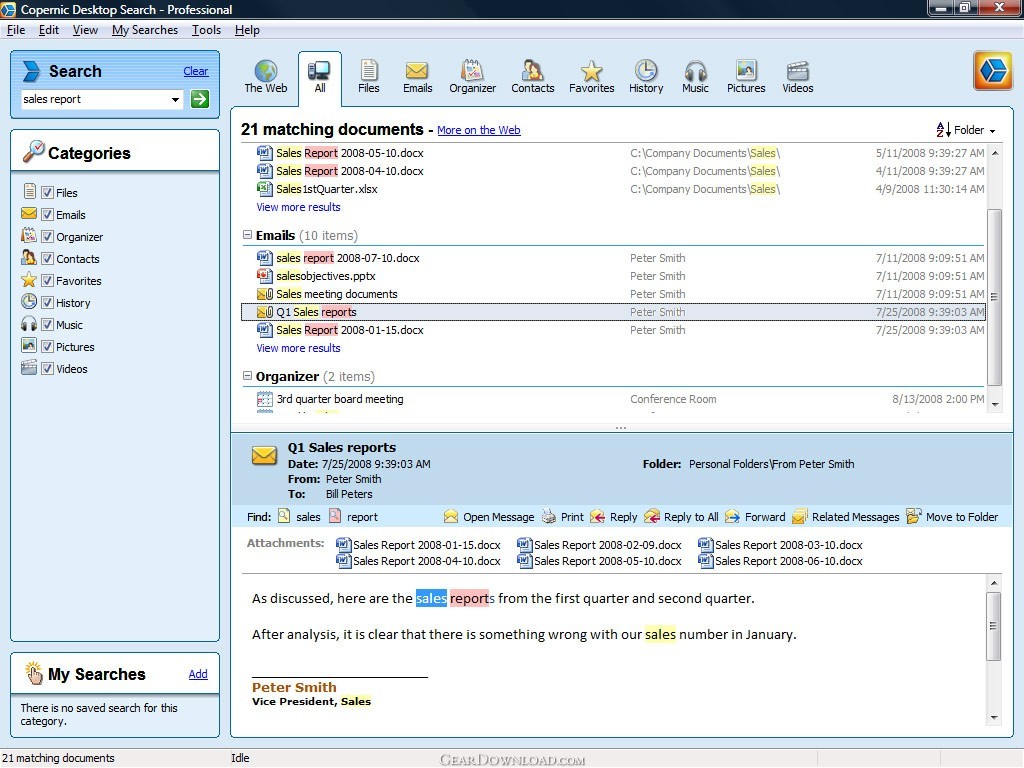This screenshot has width=1024, height=768.
Task: Open the Tools menu
Action: pos(206,30)
